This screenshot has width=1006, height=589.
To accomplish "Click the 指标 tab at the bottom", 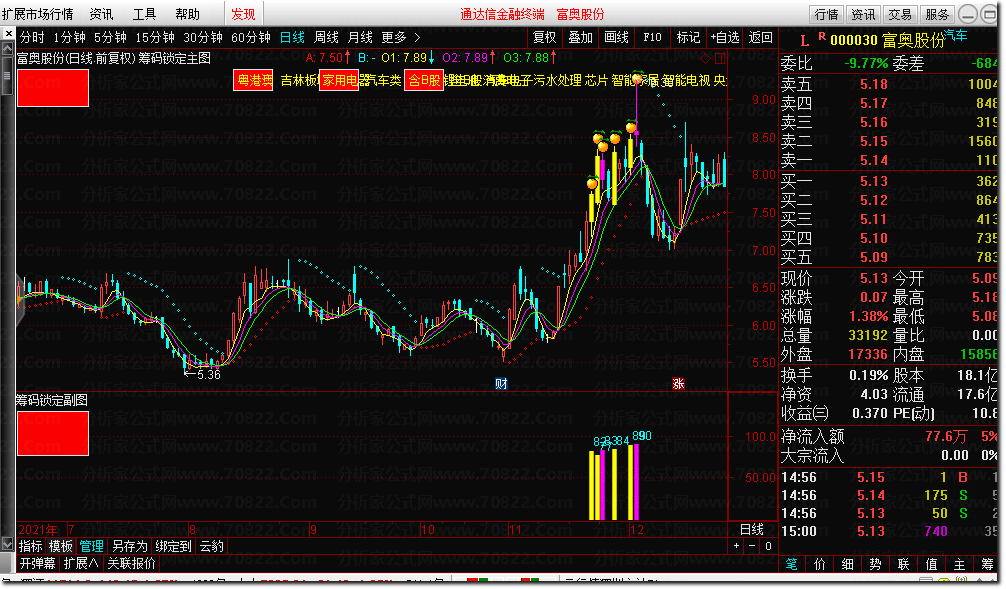I will [x=31, y=546].
